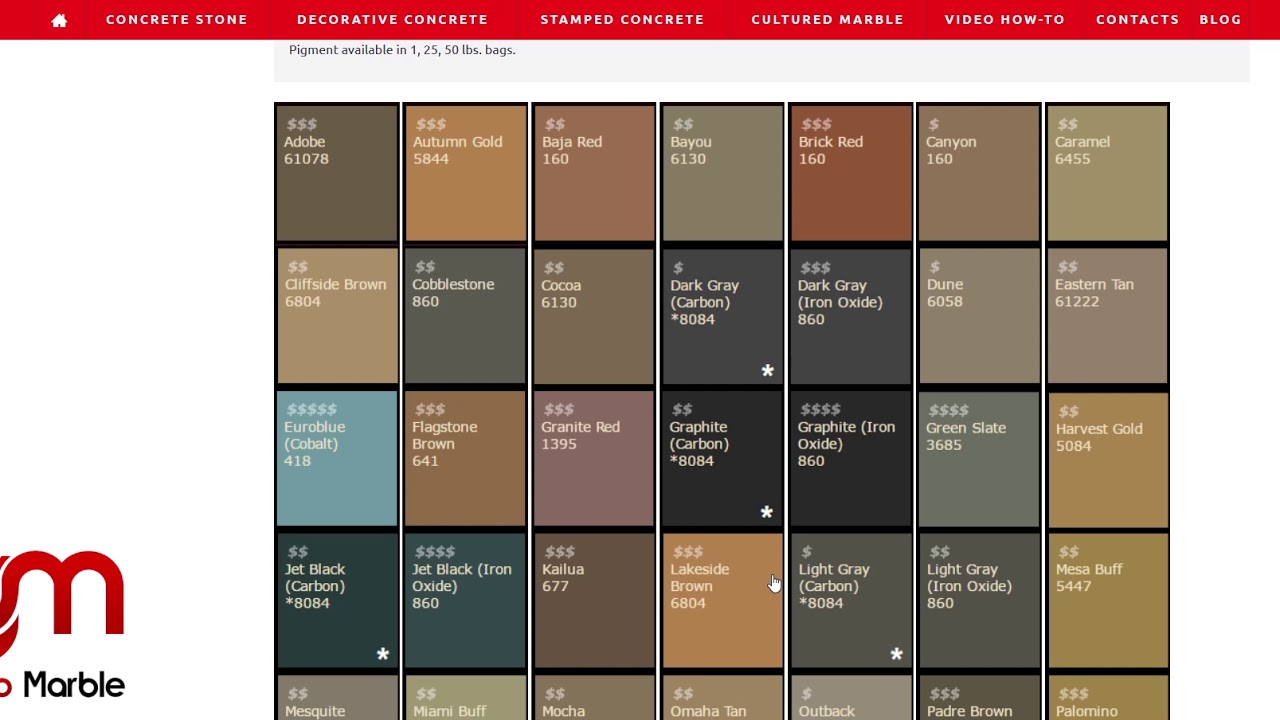1280x720 pixels.
Task: Pick the Graphite (Iron Oxide) swatch
Action: [x=851, y=458]
